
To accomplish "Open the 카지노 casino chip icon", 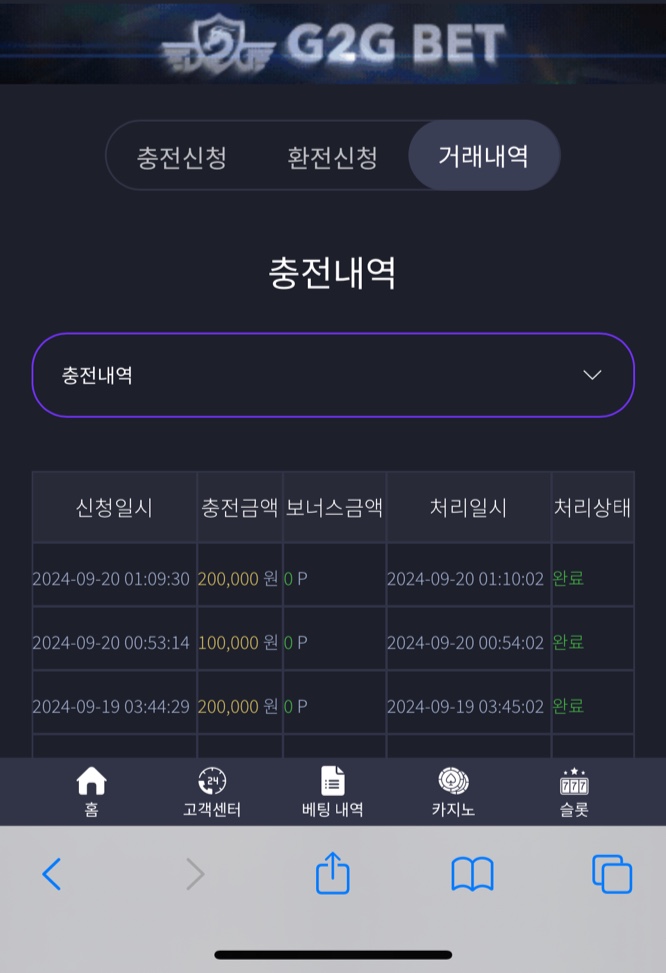I will coord(453,781).
